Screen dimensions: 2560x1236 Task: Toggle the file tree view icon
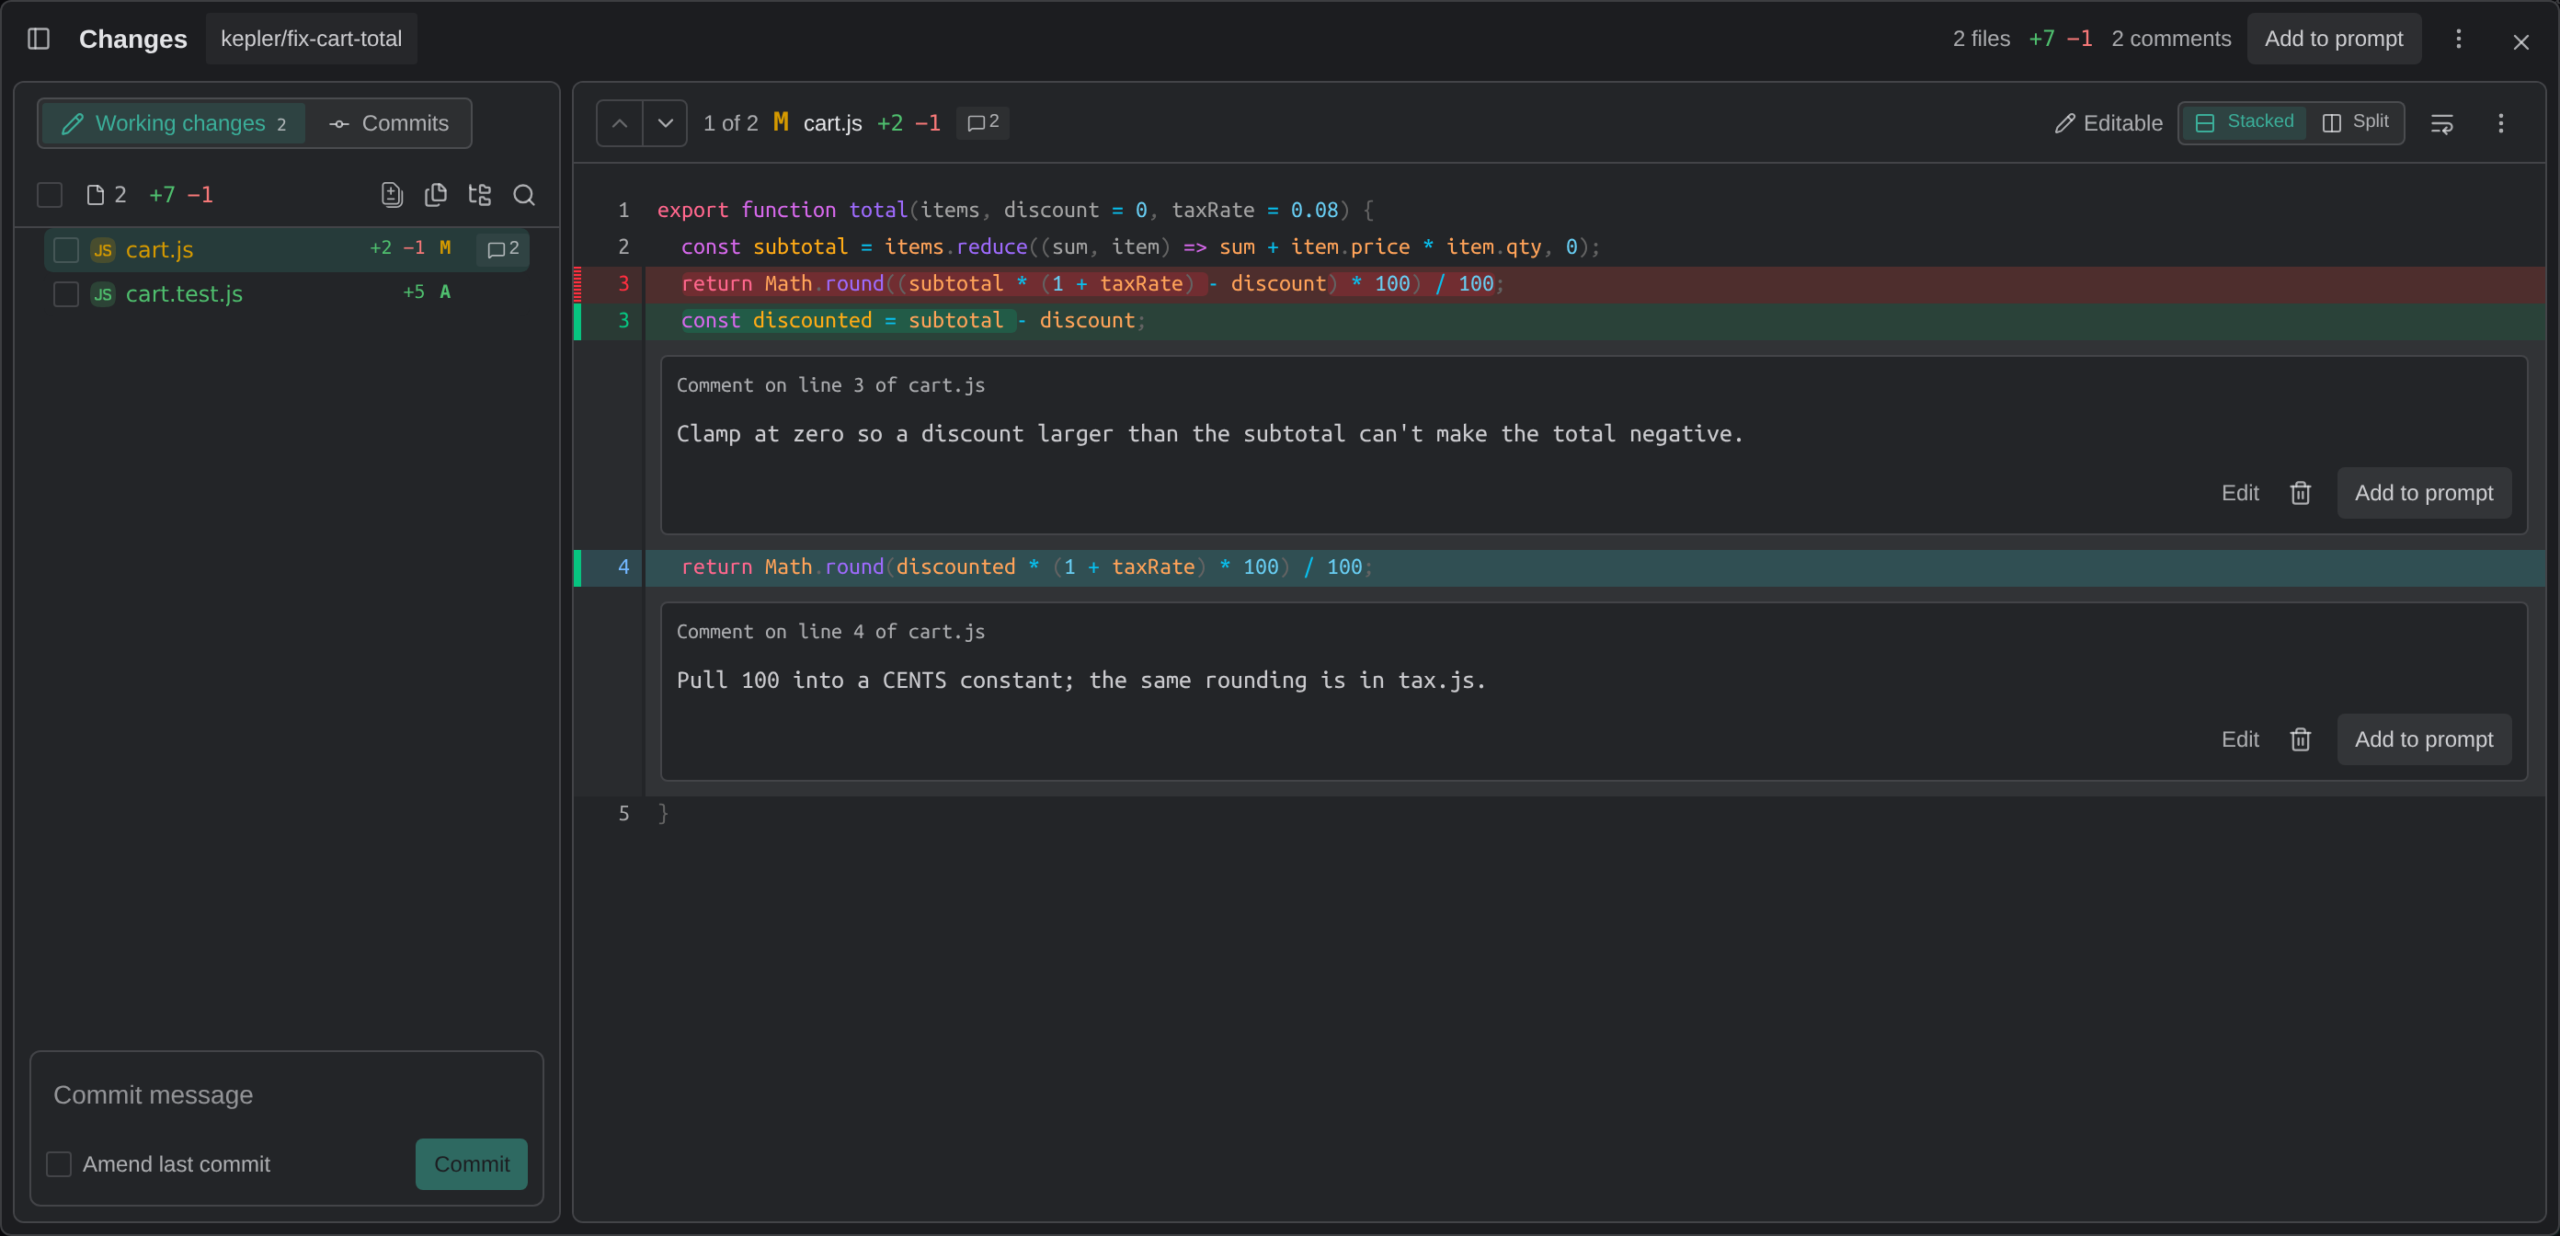pos(479,195)
